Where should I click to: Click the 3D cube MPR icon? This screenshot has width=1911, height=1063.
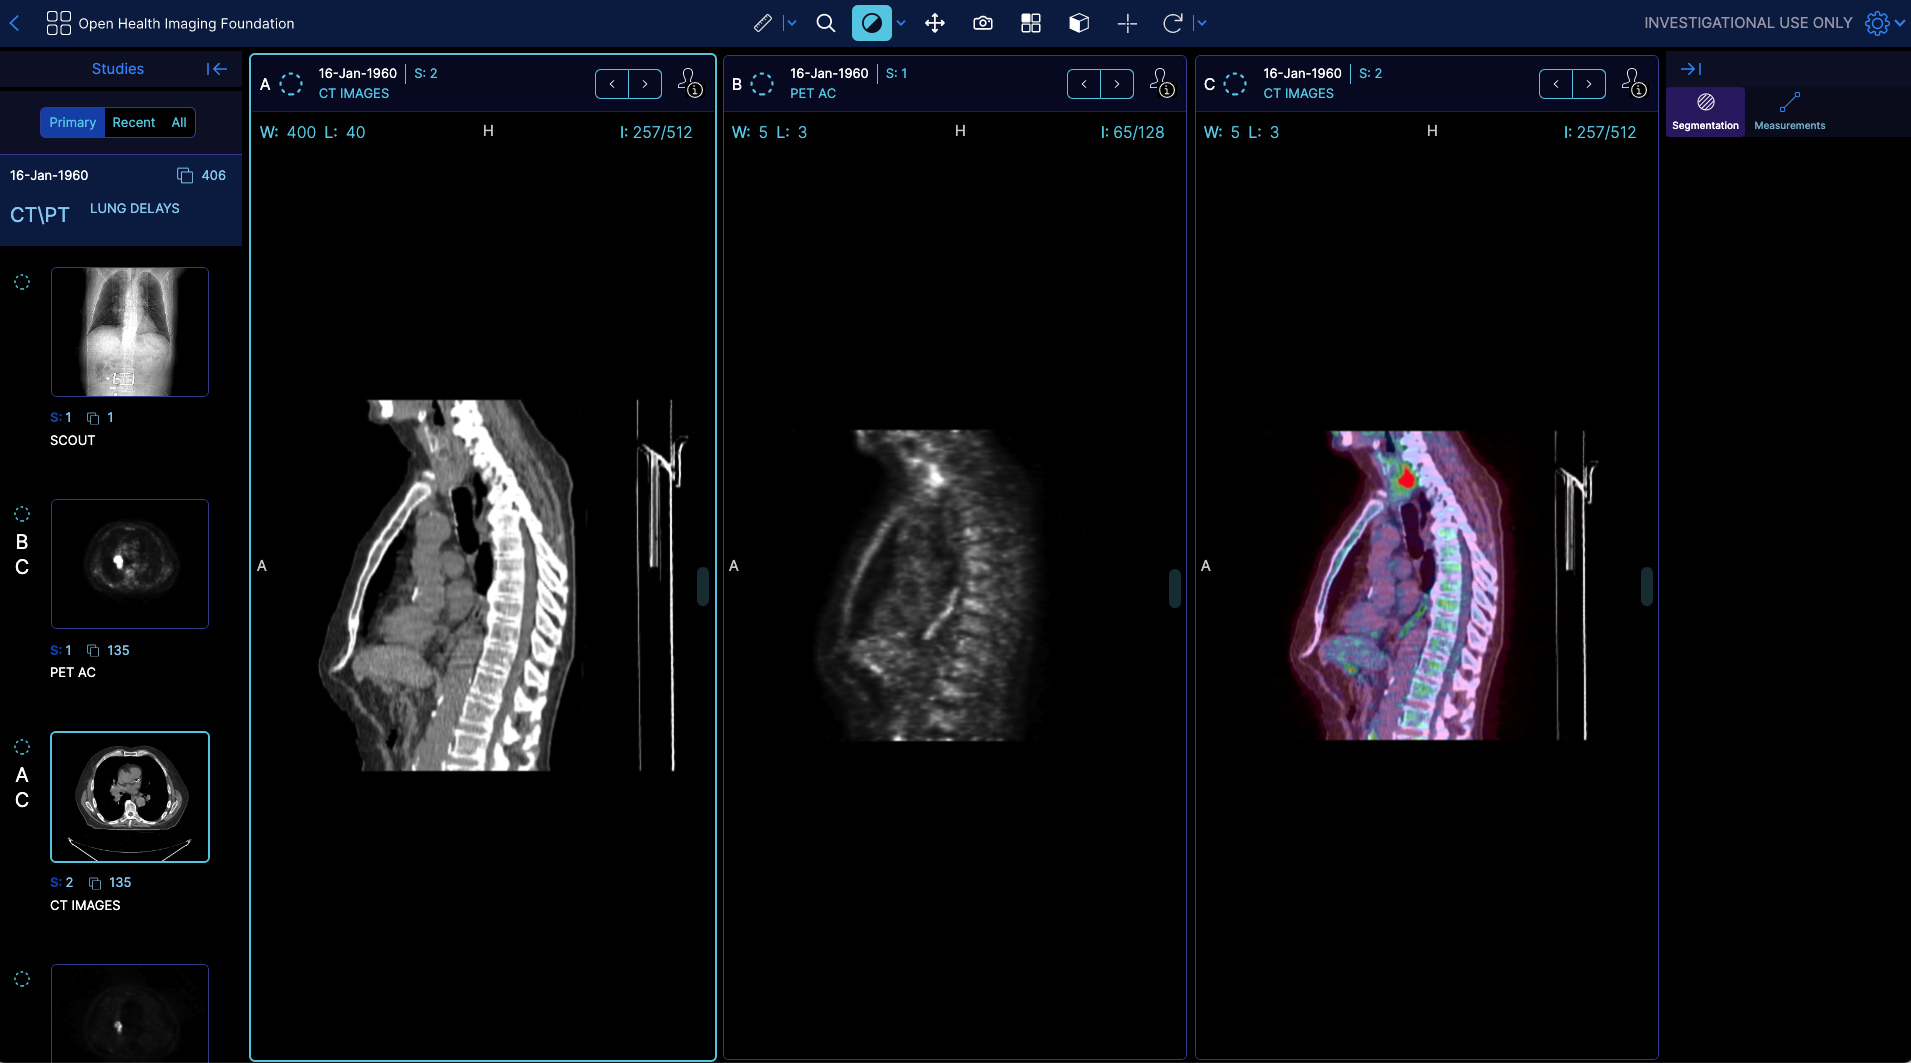[1079, 23]
